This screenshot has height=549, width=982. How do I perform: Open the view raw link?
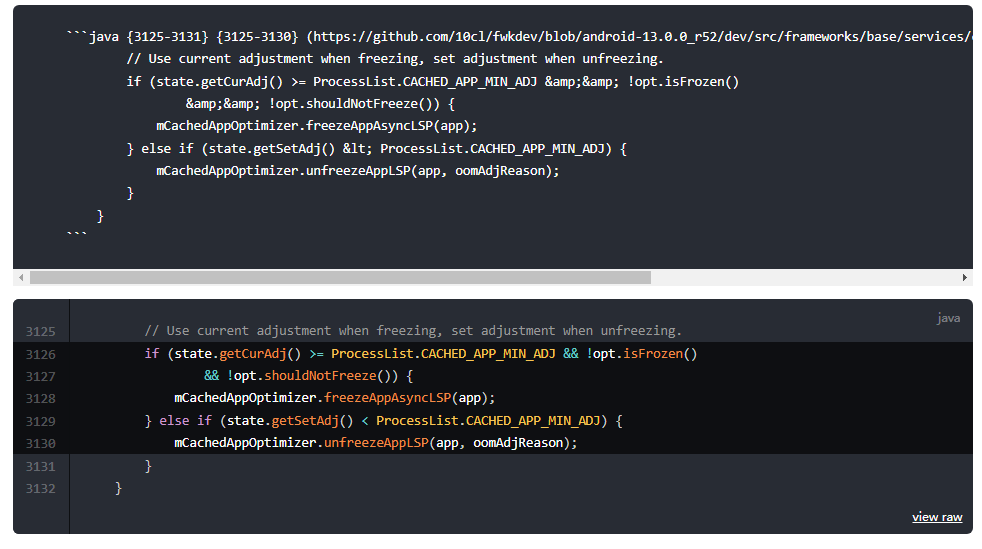937,517
